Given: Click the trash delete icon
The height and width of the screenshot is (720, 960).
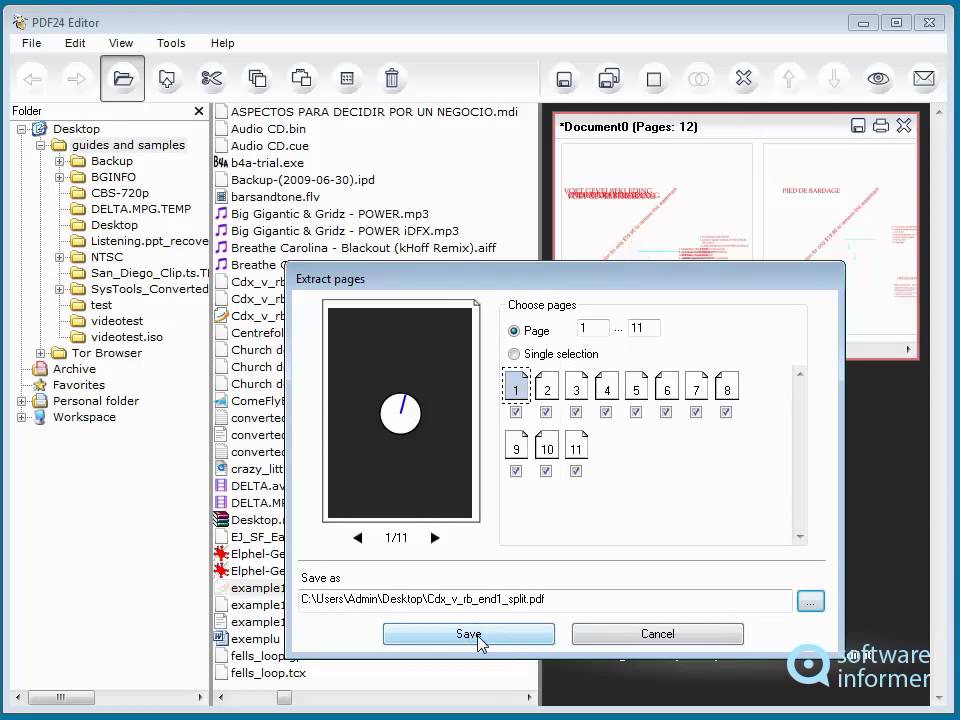Looking at the screenshot, I should (392, 78).
